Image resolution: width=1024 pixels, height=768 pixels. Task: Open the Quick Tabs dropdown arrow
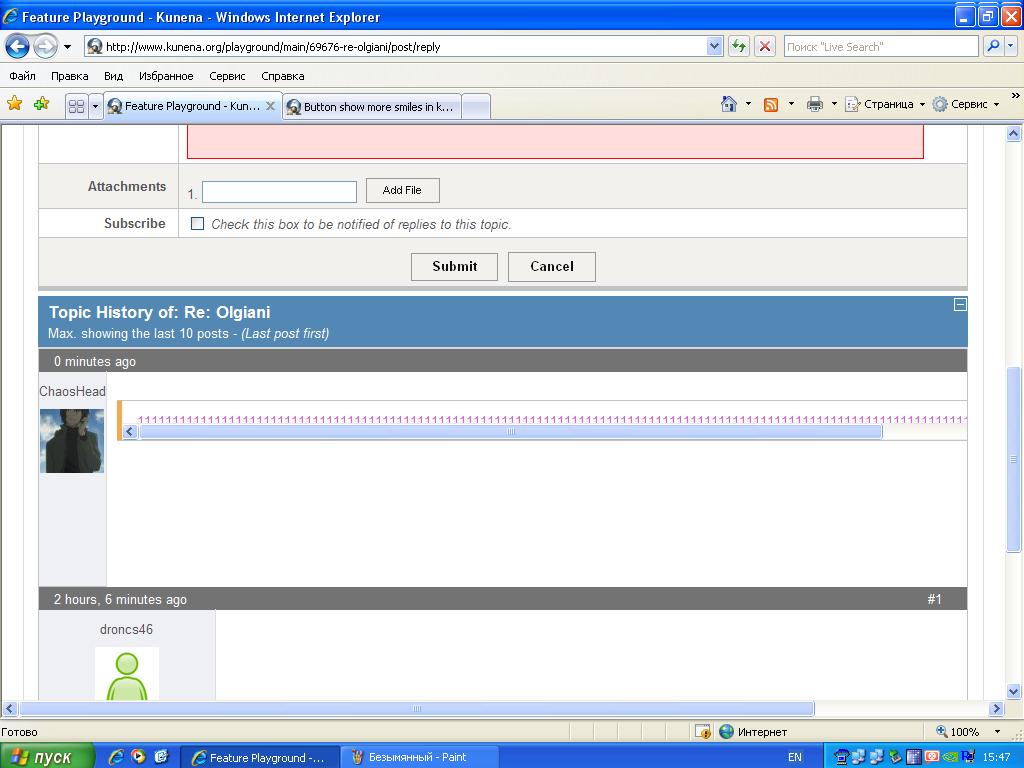pyautogui.click(x=96, y=106)
